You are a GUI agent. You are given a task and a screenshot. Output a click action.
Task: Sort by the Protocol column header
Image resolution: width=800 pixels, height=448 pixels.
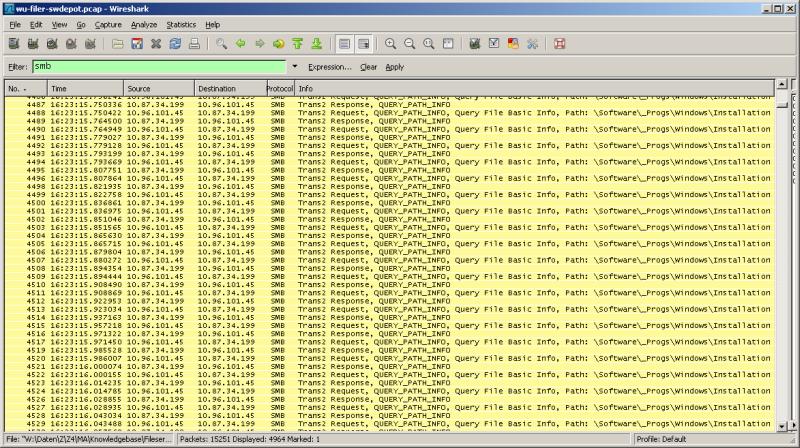(x=281, y=88)
